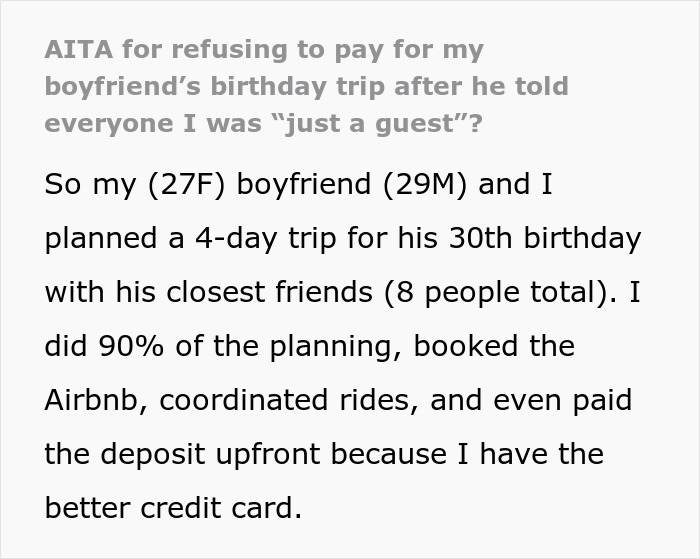Click the word "deposit"
The height and width of the screenshot is (559, 700).
click(154, 456)
